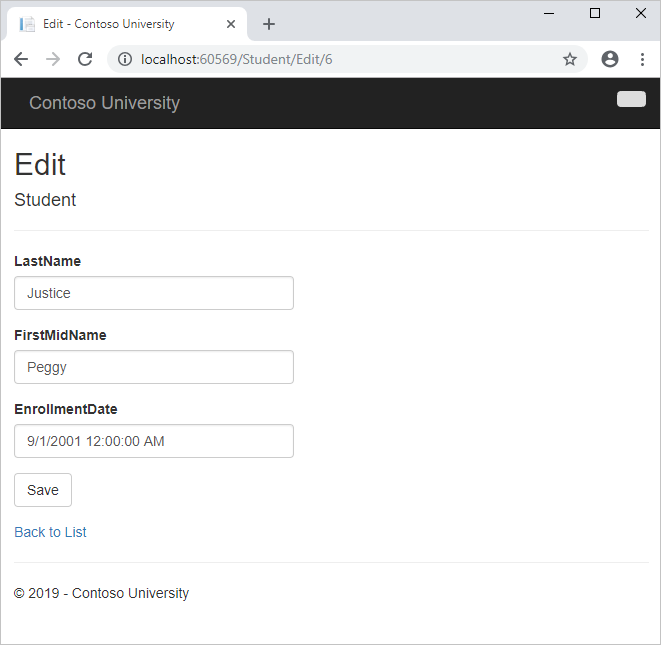
Task: Follow the Back to List link
Action: (x=50, y=532)
